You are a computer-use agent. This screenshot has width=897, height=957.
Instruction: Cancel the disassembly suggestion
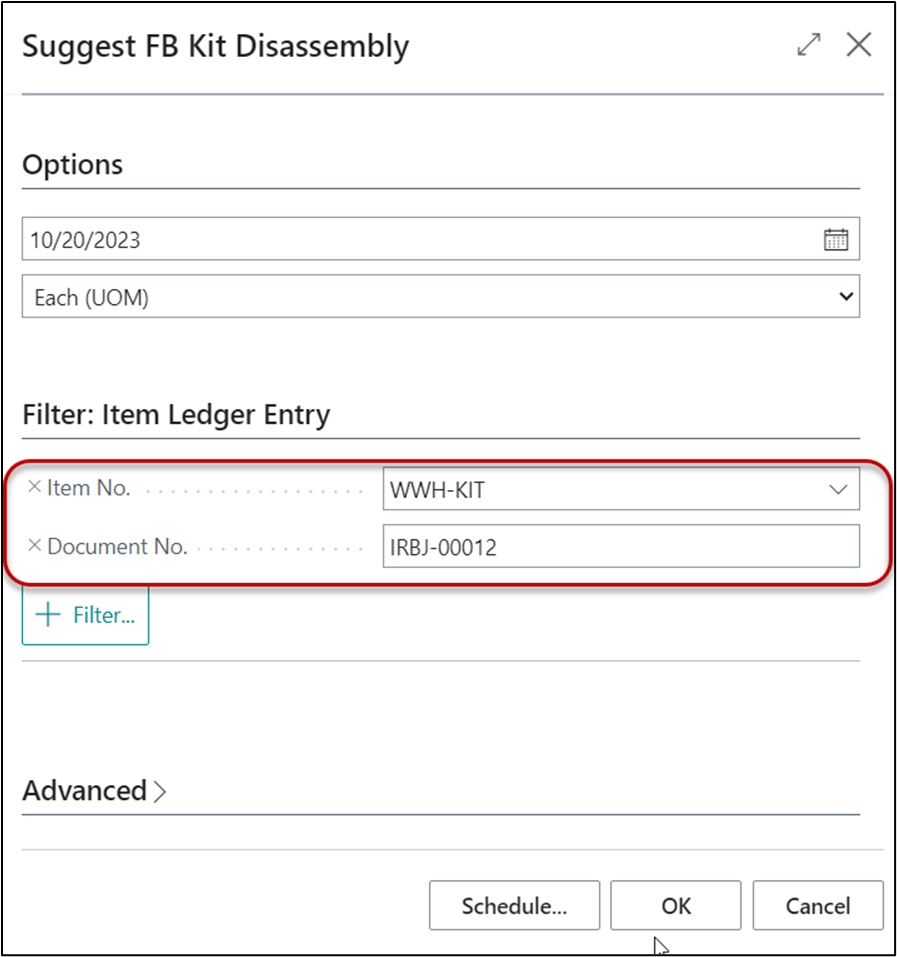(818, 906)
